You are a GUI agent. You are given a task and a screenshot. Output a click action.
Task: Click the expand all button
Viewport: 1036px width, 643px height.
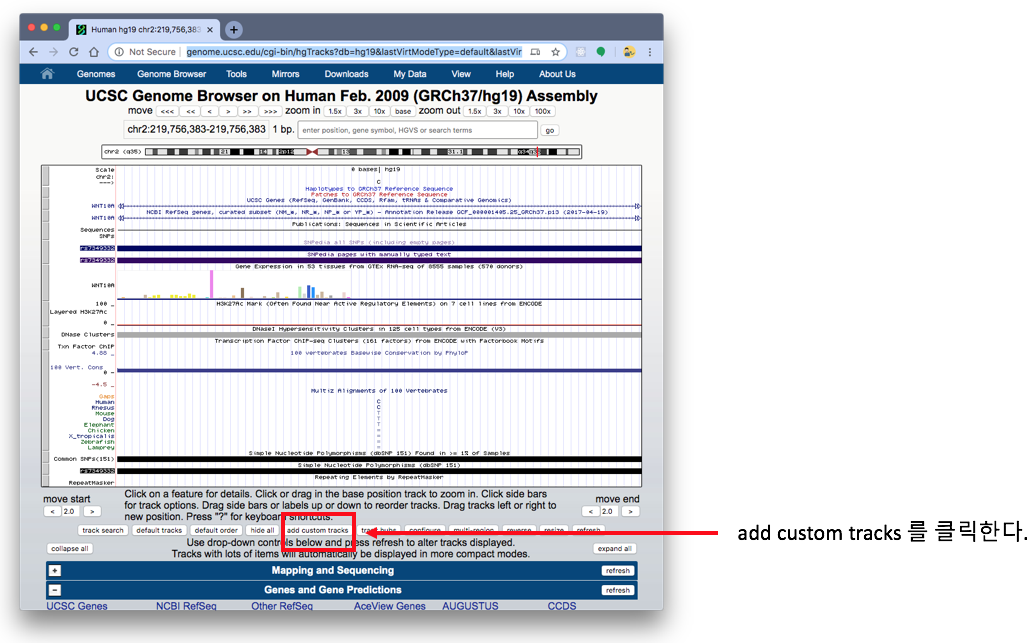[x=614, y=548]
